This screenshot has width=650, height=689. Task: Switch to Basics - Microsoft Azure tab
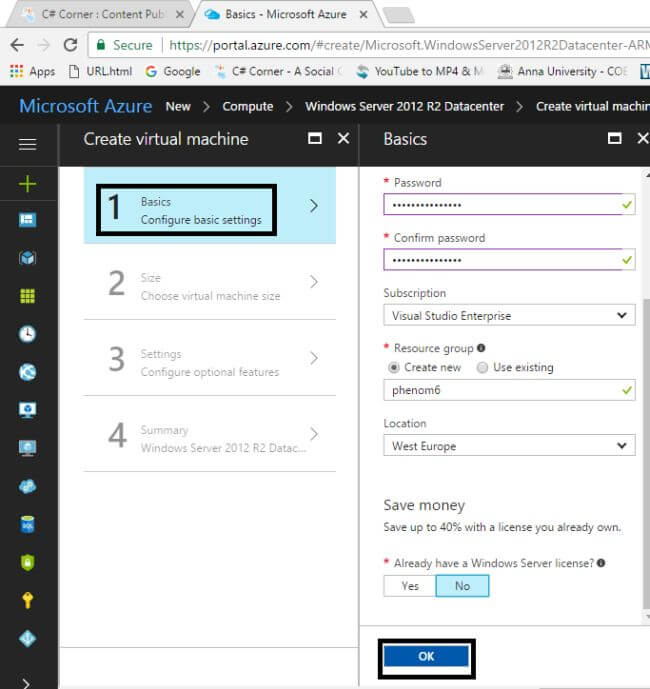(x=286, y=15)
